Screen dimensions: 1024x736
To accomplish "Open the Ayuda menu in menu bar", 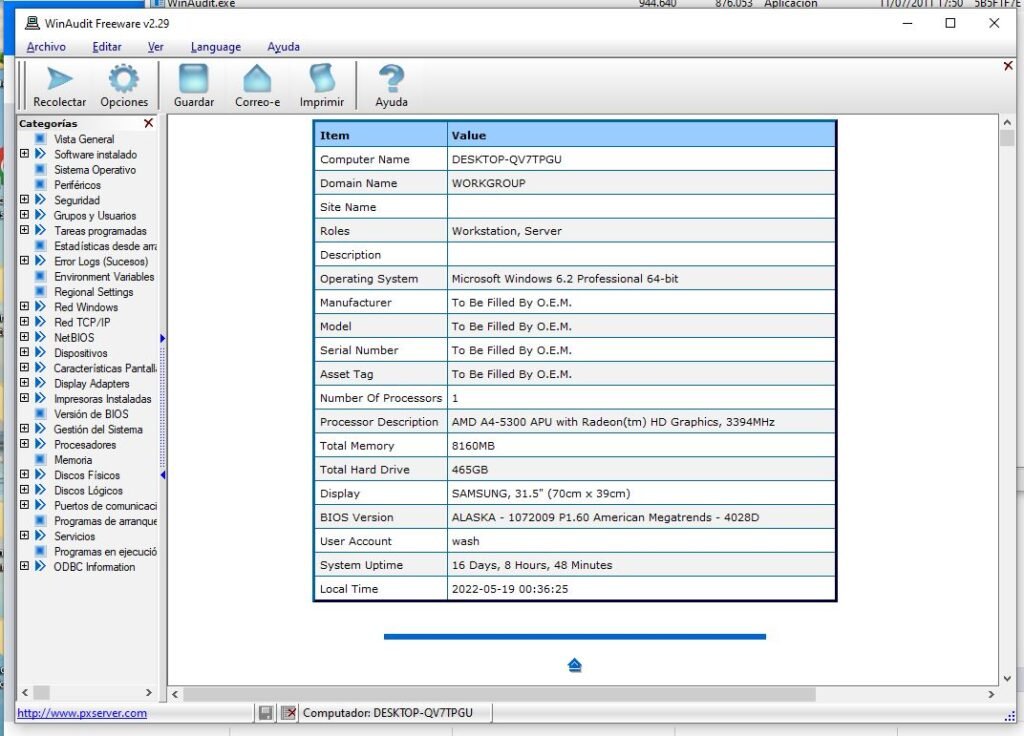I will click(x=283, y=47).
